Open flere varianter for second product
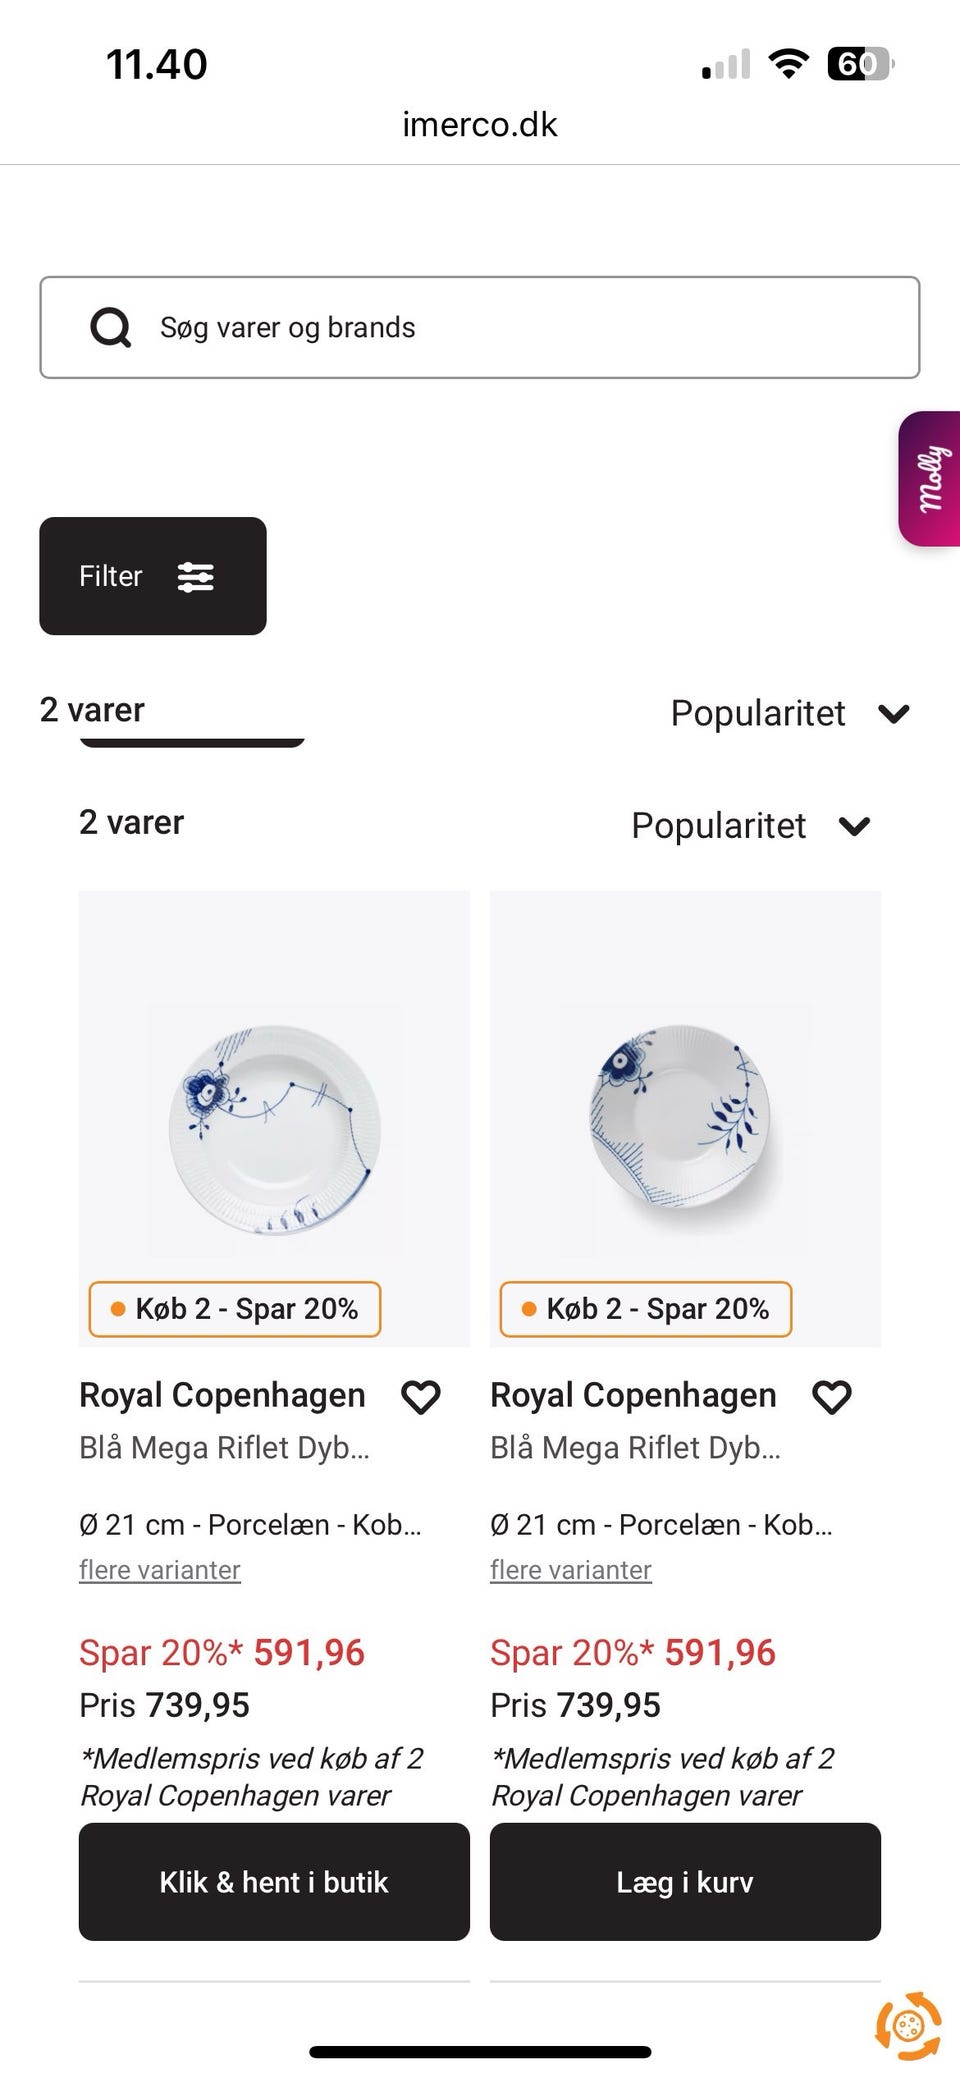This screenshot has height=2078, width=960. click(x=571, y=1570)
